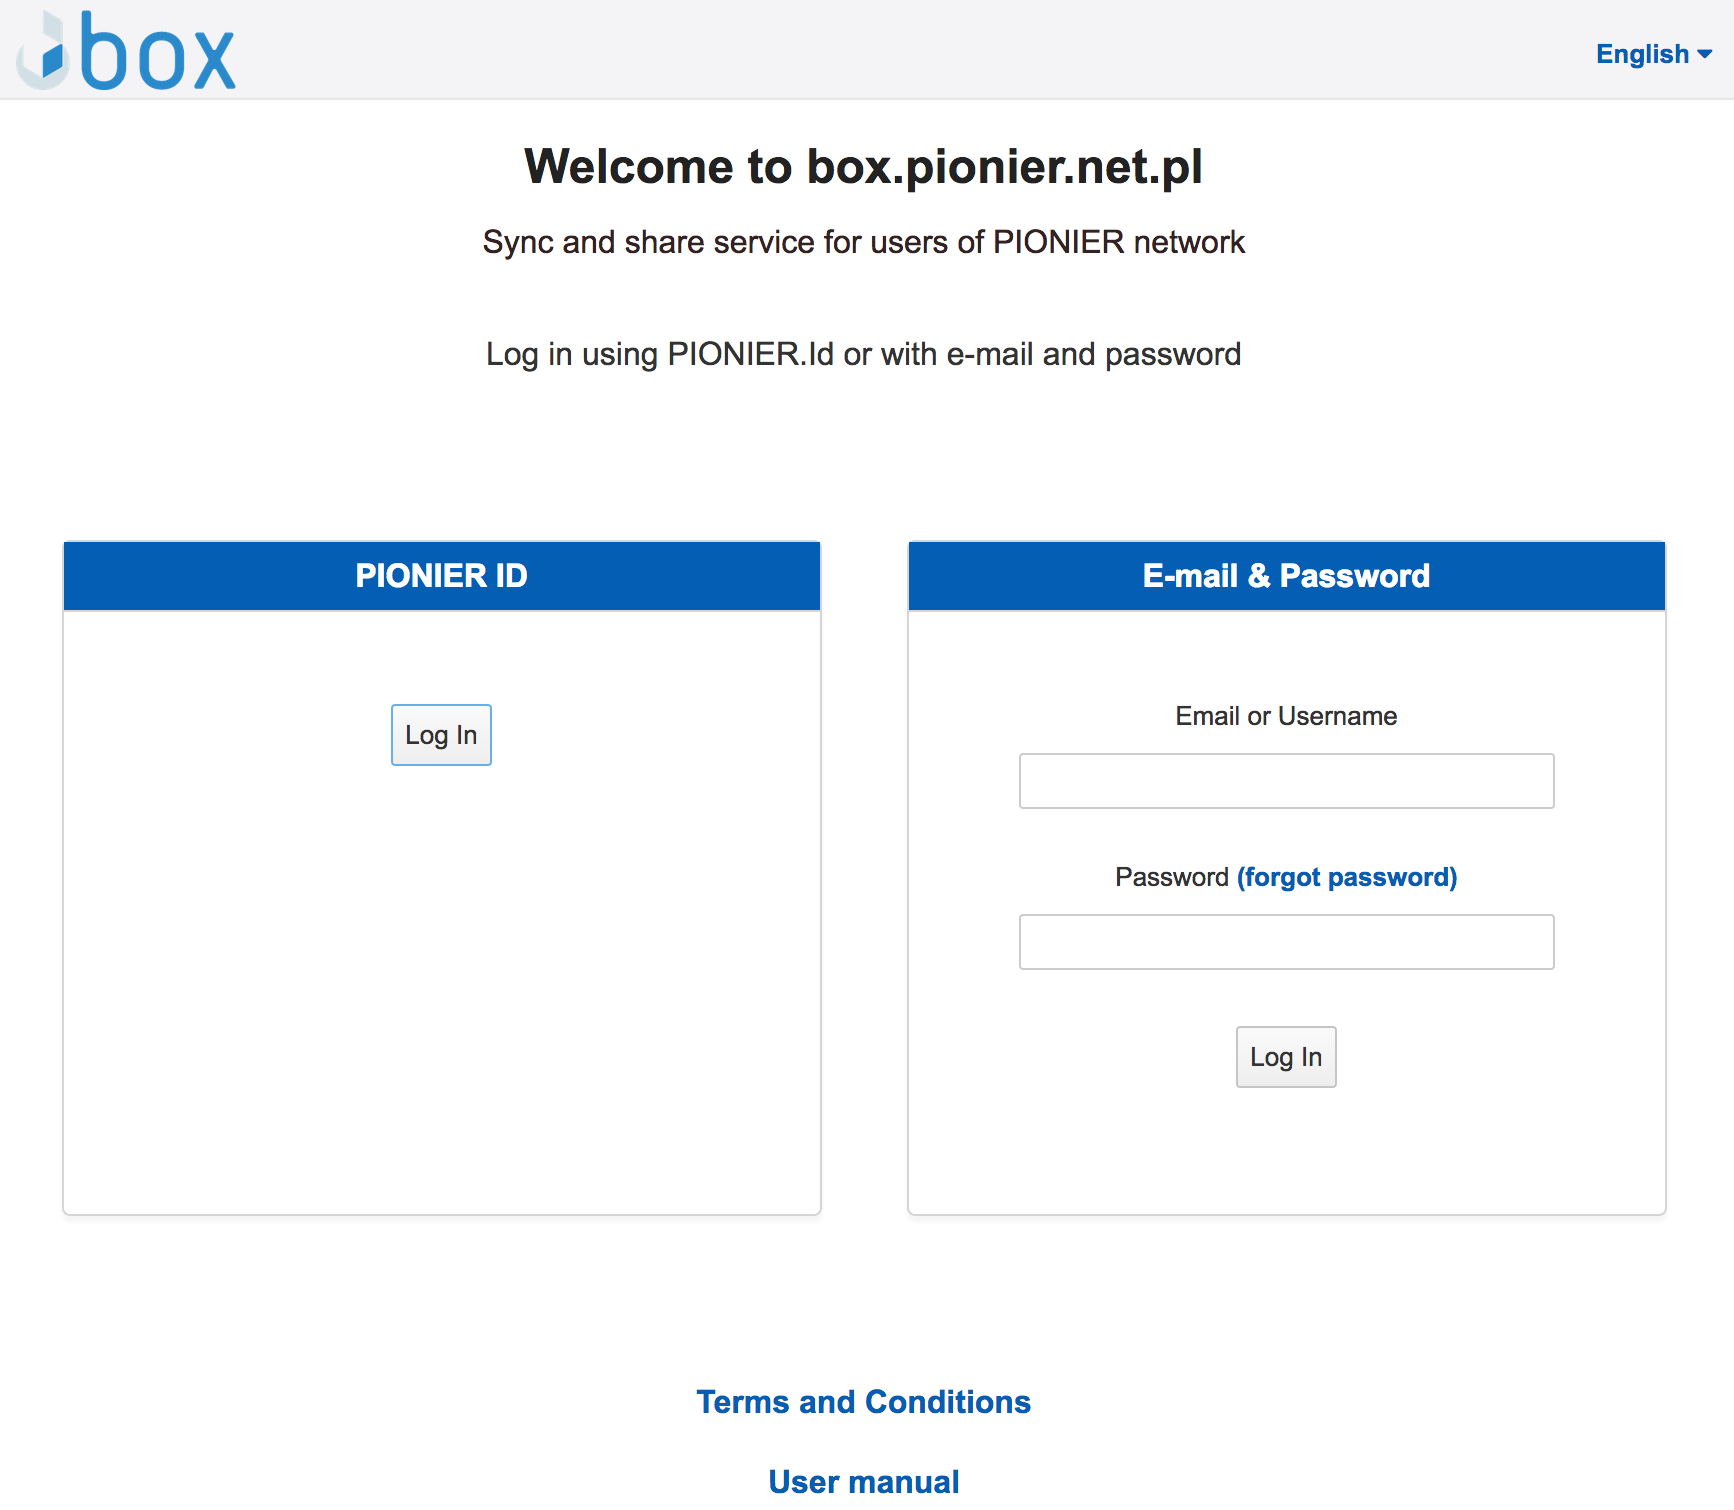Viewport: 1734px width, 1510px height.
Task: Click the 'Email or Username' label
Action: point(1286,716)
